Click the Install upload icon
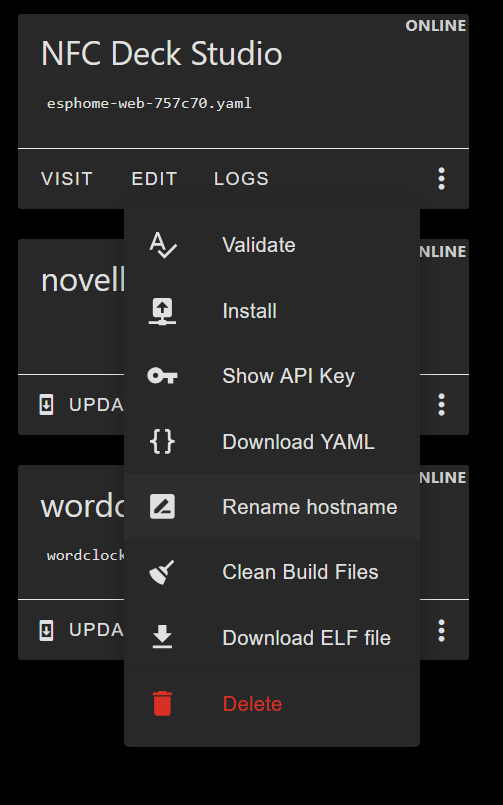 point(162,311)
